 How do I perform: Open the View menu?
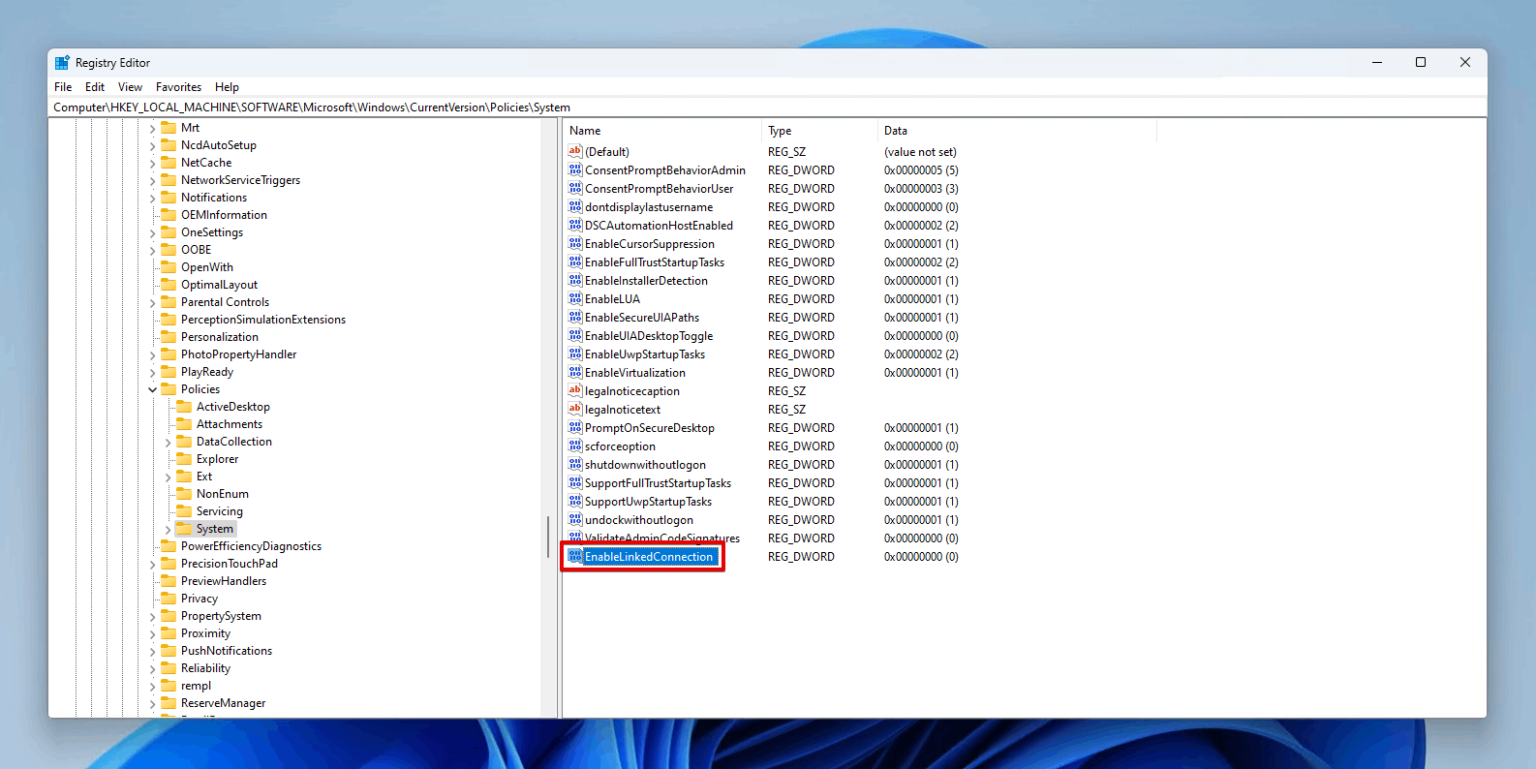130,87
